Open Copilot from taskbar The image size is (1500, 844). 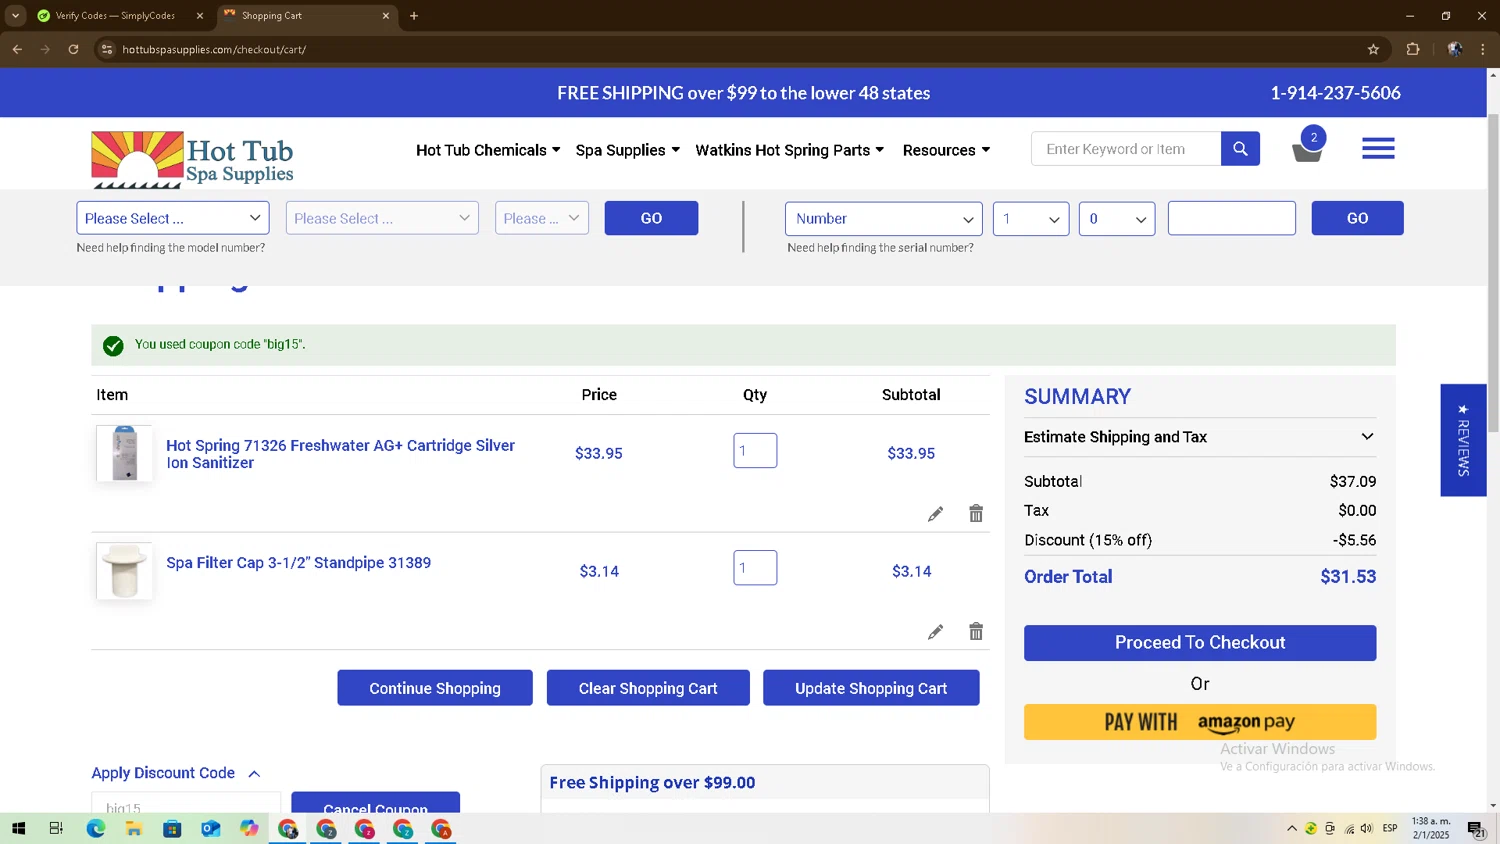[x=249, y=829]
